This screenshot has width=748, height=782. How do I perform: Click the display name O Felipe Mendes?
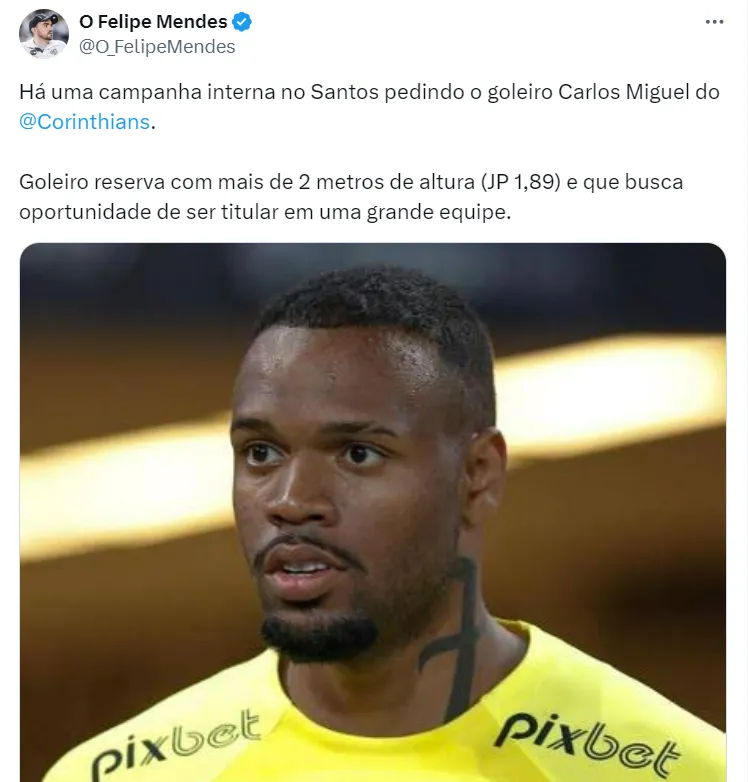tap(153, 22)
